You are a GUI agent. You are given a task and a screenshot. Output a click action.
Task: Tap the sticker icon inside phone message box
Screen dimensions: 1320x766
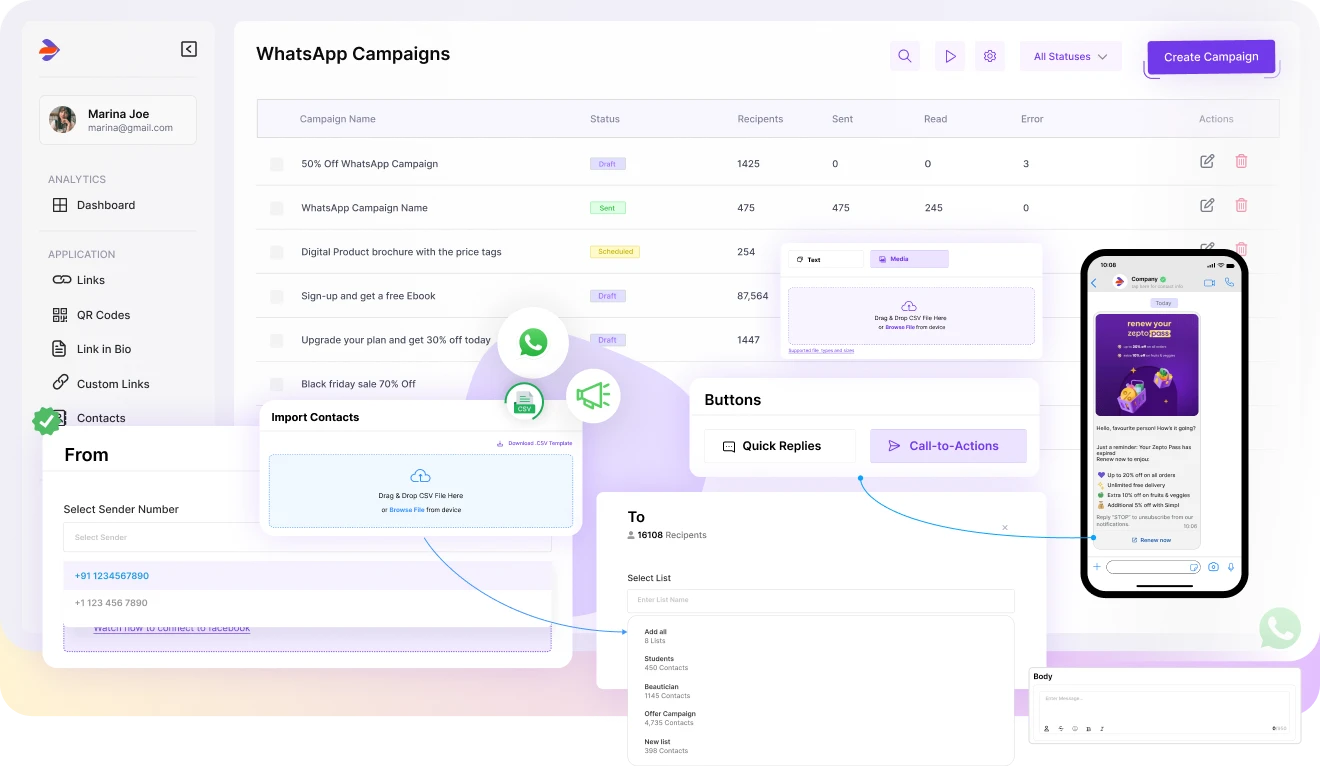click(1193, 567)
